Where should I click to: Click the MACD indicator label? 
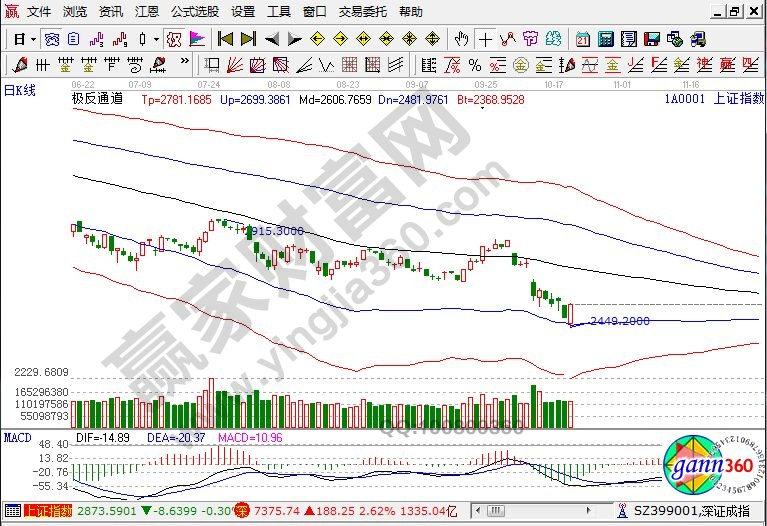click(17, 438)
